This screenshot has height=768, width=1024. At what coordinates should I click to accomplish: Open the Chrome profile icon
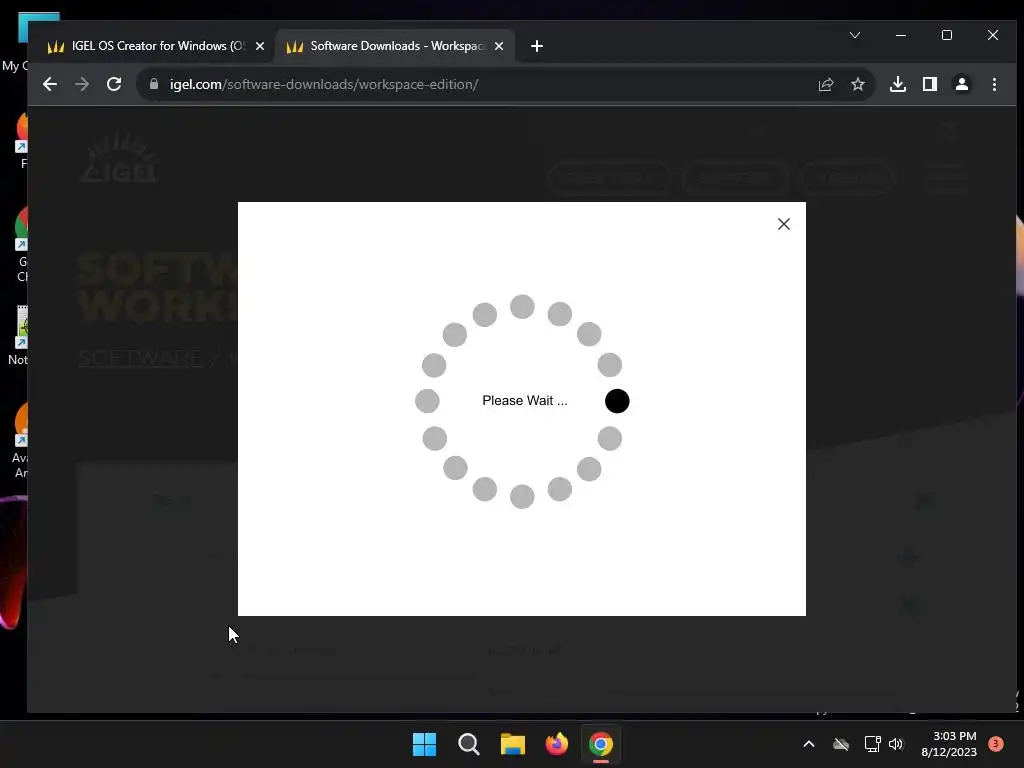click(x=962, y=84)
